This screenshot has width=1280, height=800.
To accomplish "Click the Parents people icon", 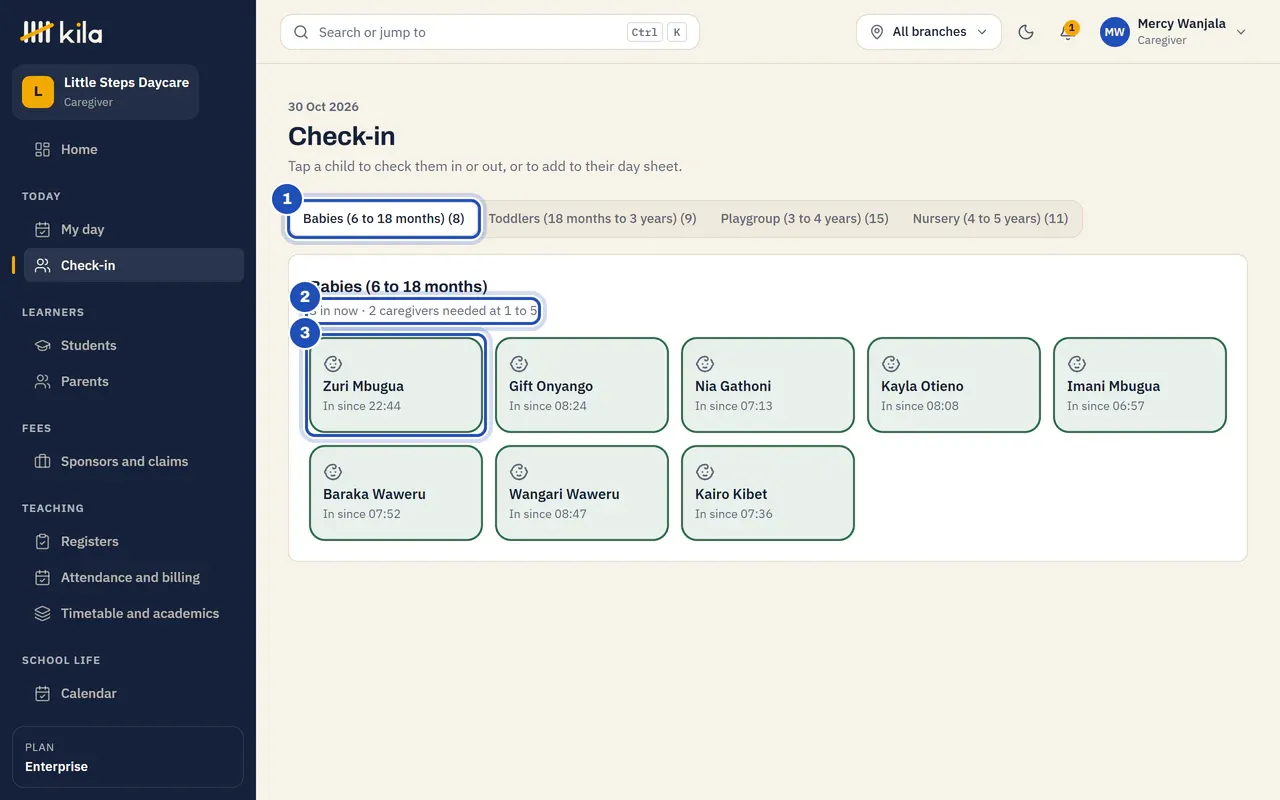I will coord(42,381).
